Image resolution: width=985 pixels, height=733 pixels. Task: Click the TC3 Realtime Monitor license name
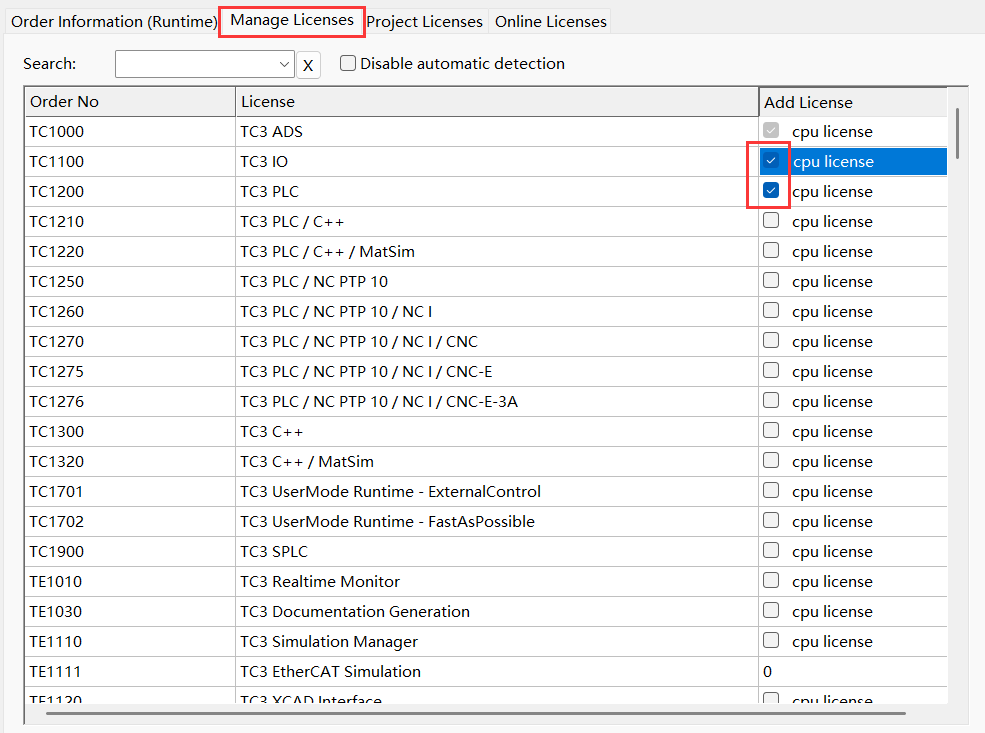[x=320, y=582]
